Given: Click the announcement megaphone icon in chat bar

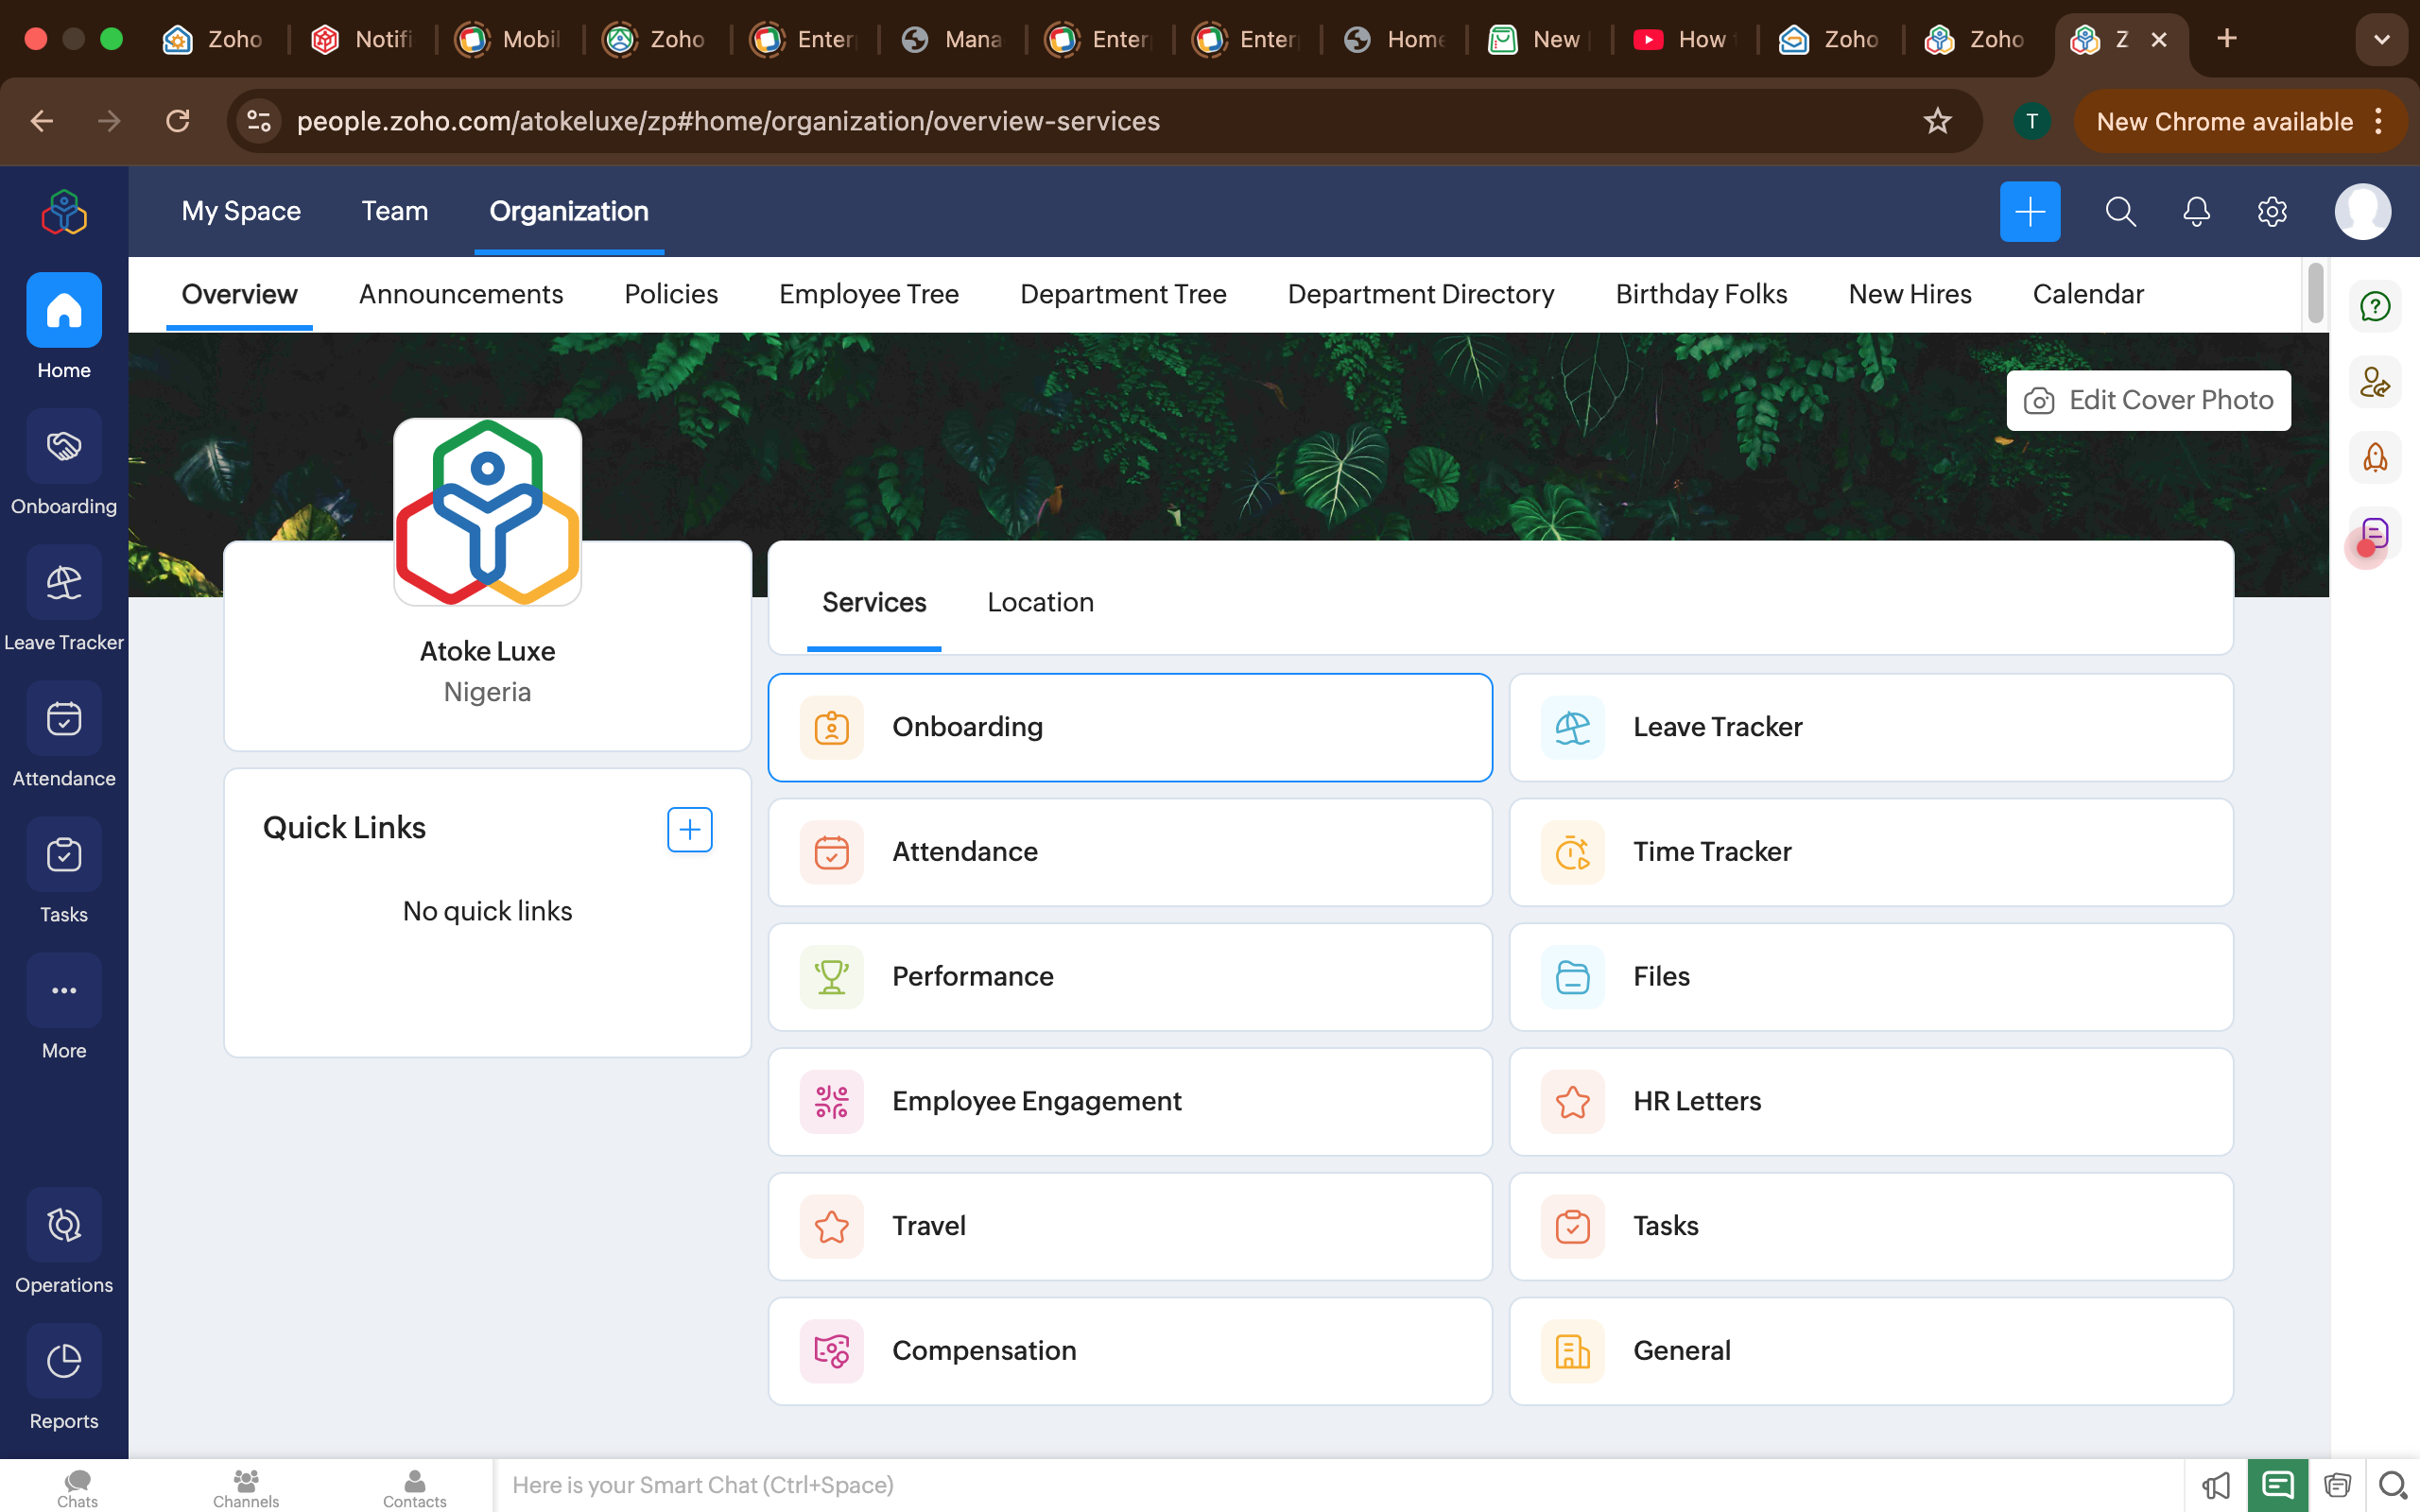Looking at the screenshot, I should pos(2215,1485).
